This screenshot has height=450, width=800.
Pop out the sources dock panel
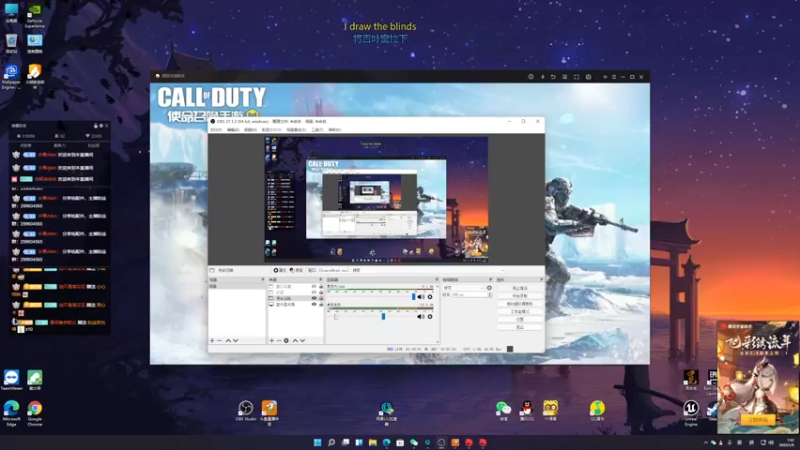pos(320,280)
